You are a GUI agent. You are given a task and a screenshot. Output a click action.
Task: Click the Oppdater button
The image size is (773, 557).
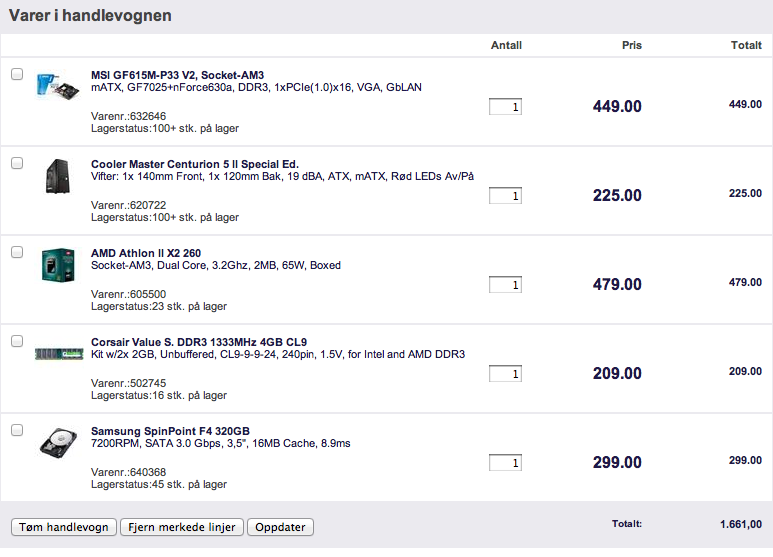(280, 527)
